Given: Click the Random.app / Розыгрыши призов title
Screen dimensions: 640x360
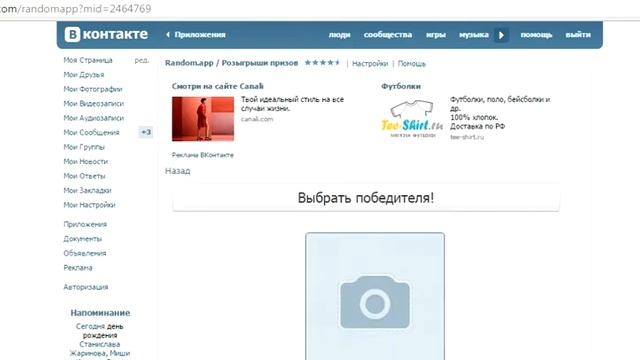Looking at the screenshot, I should (231, 63).
